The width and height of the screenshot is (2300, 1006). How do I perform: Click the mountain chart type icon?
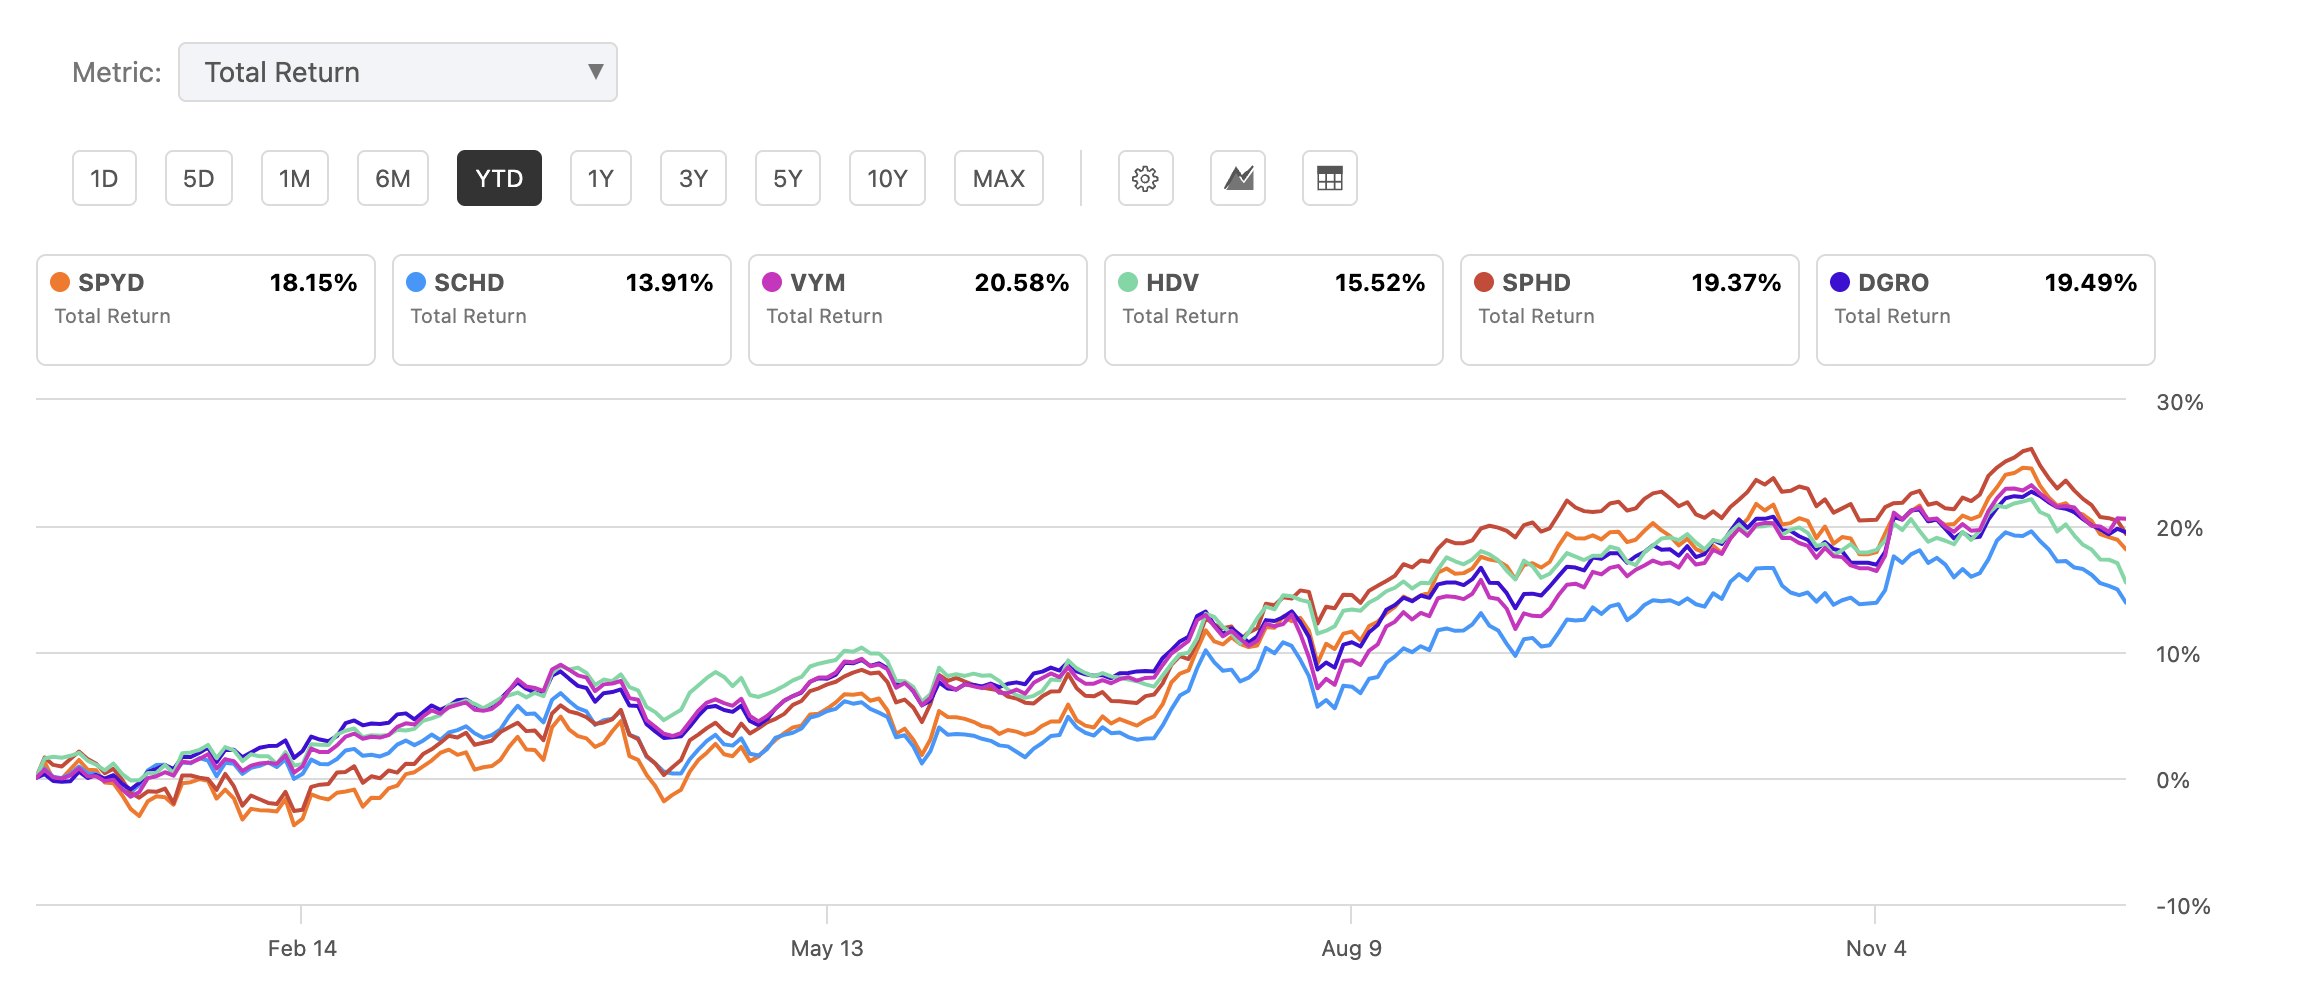point(1238,179)
